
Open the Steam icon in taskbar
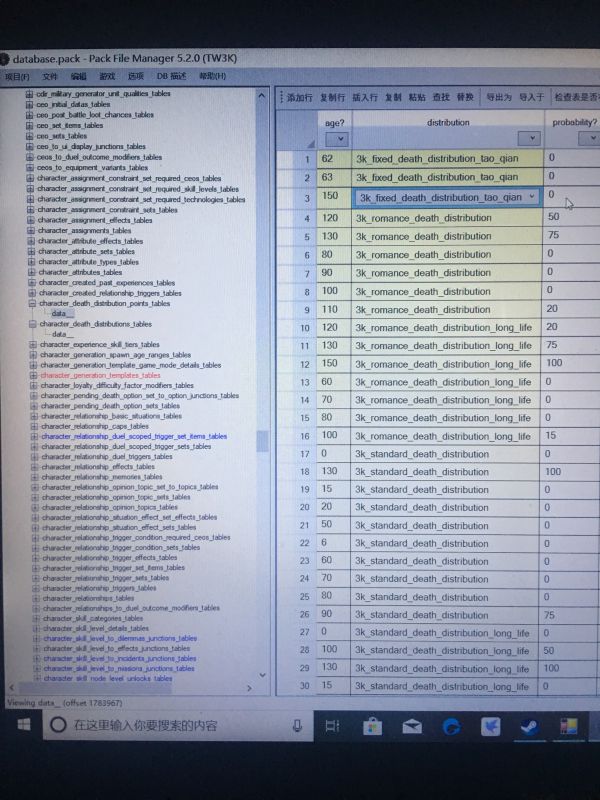(529, 726)
